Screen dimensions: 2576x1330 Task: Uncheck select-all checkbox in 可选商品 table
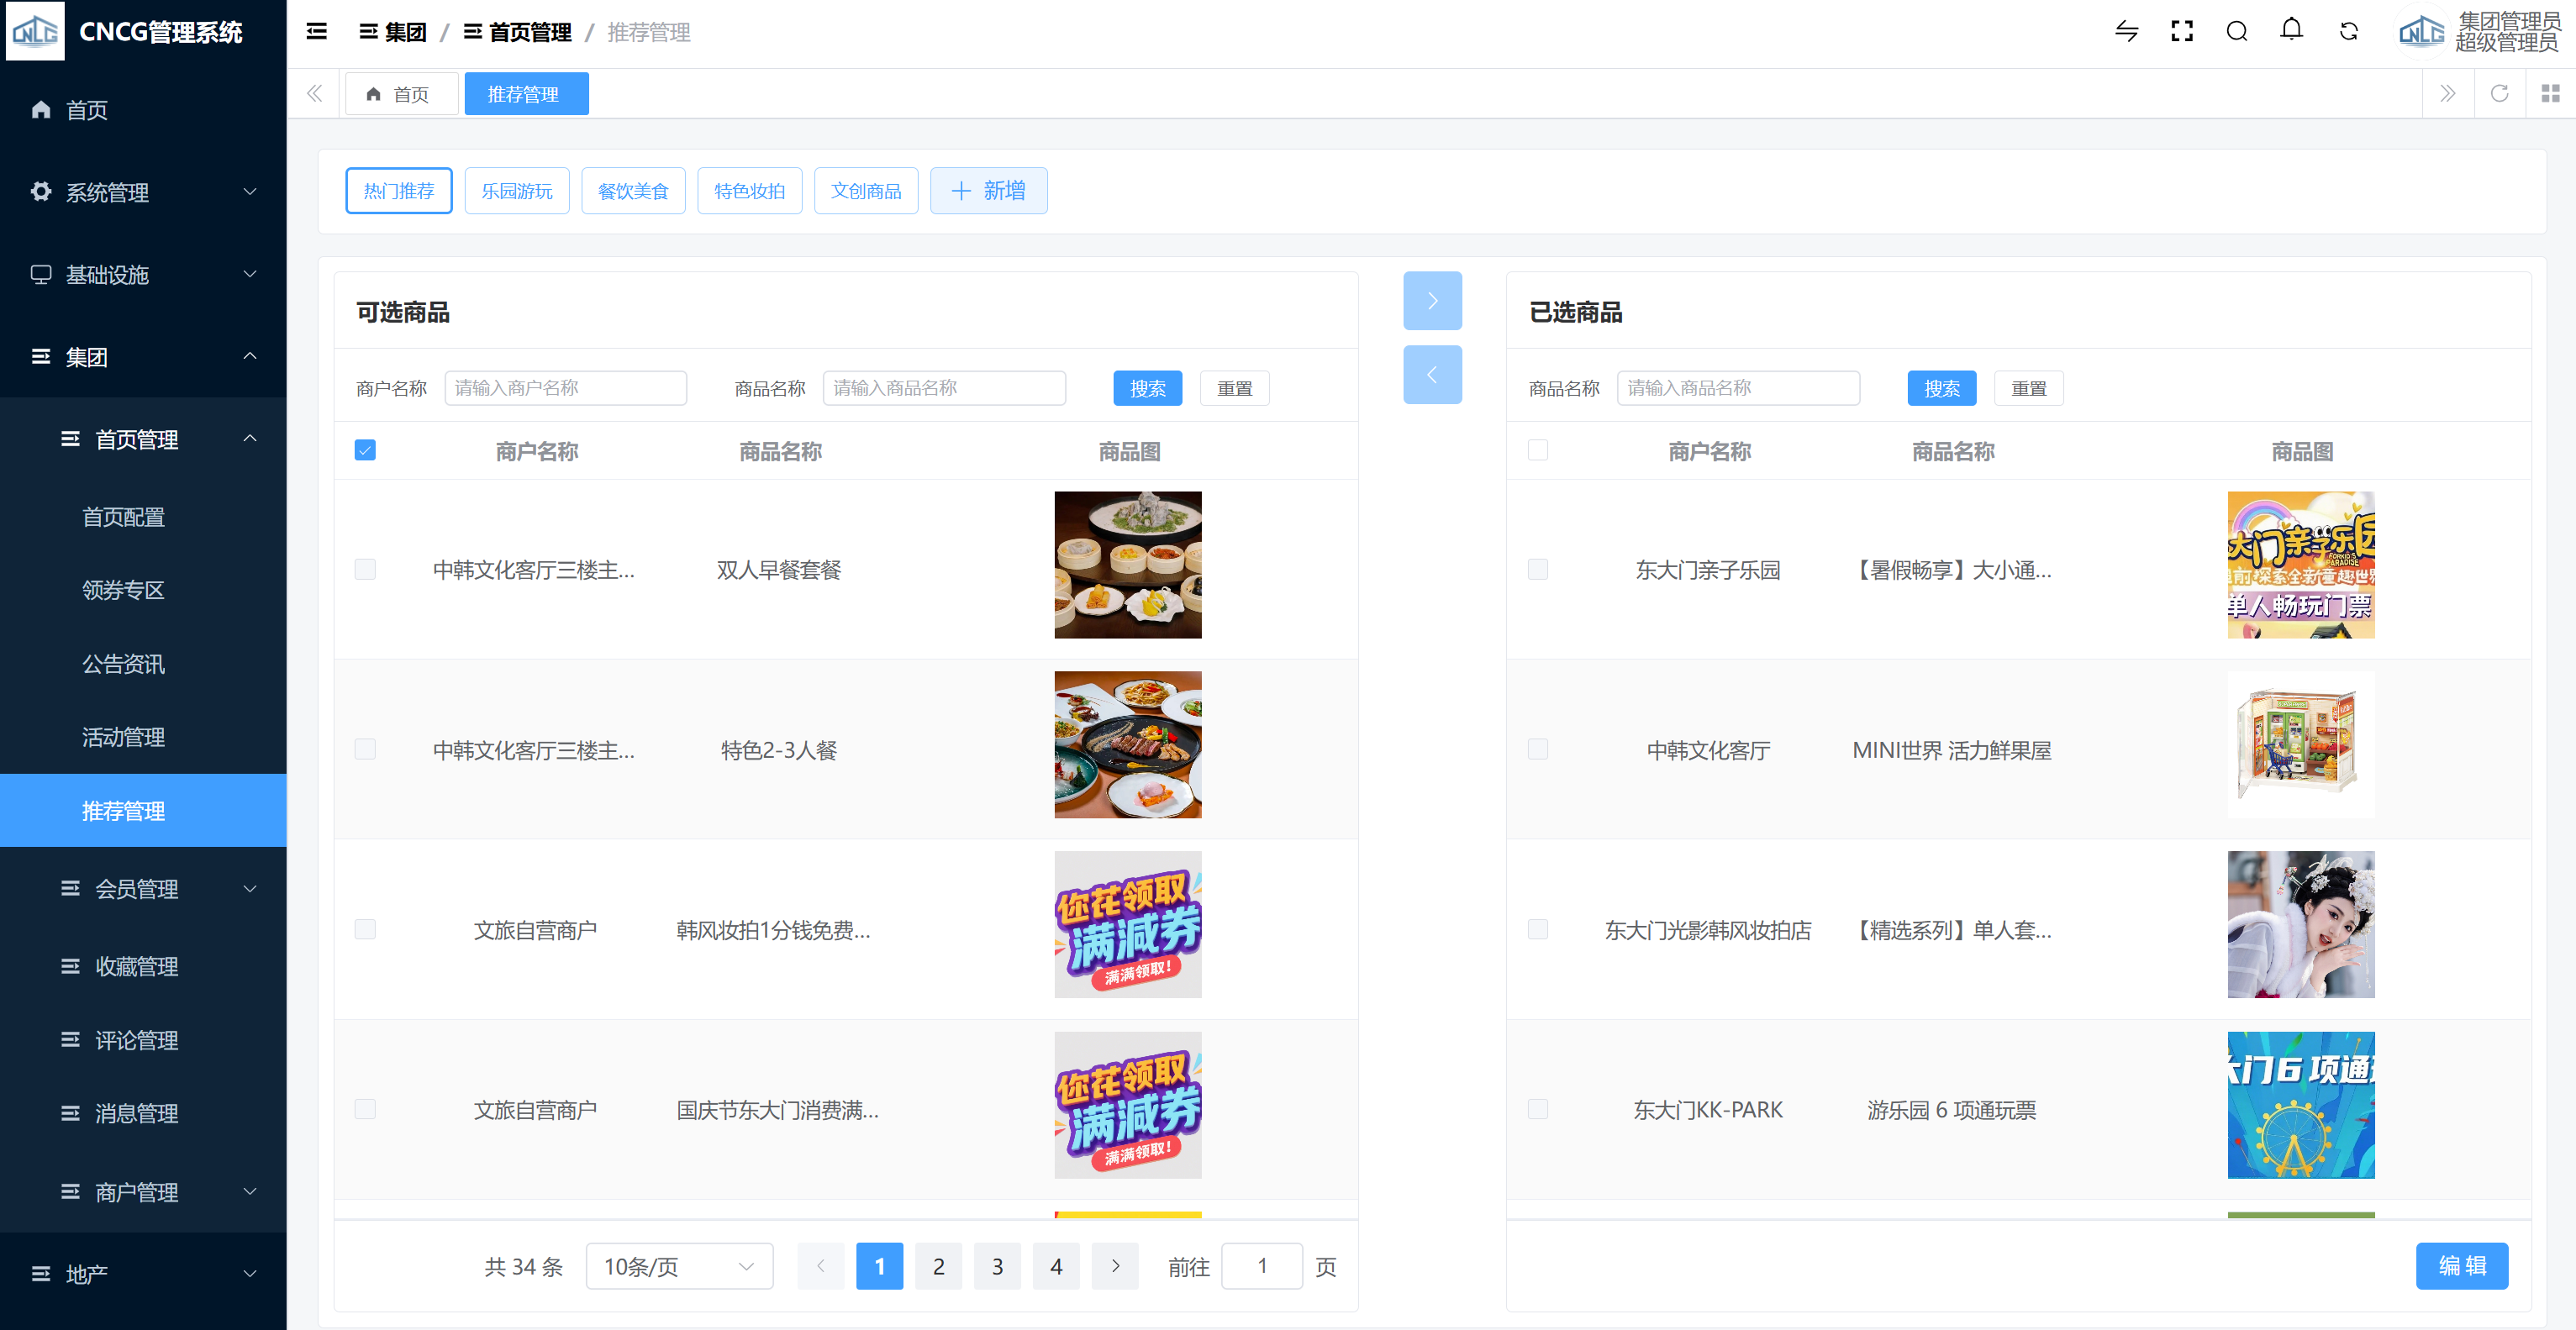tap(365, 450)
